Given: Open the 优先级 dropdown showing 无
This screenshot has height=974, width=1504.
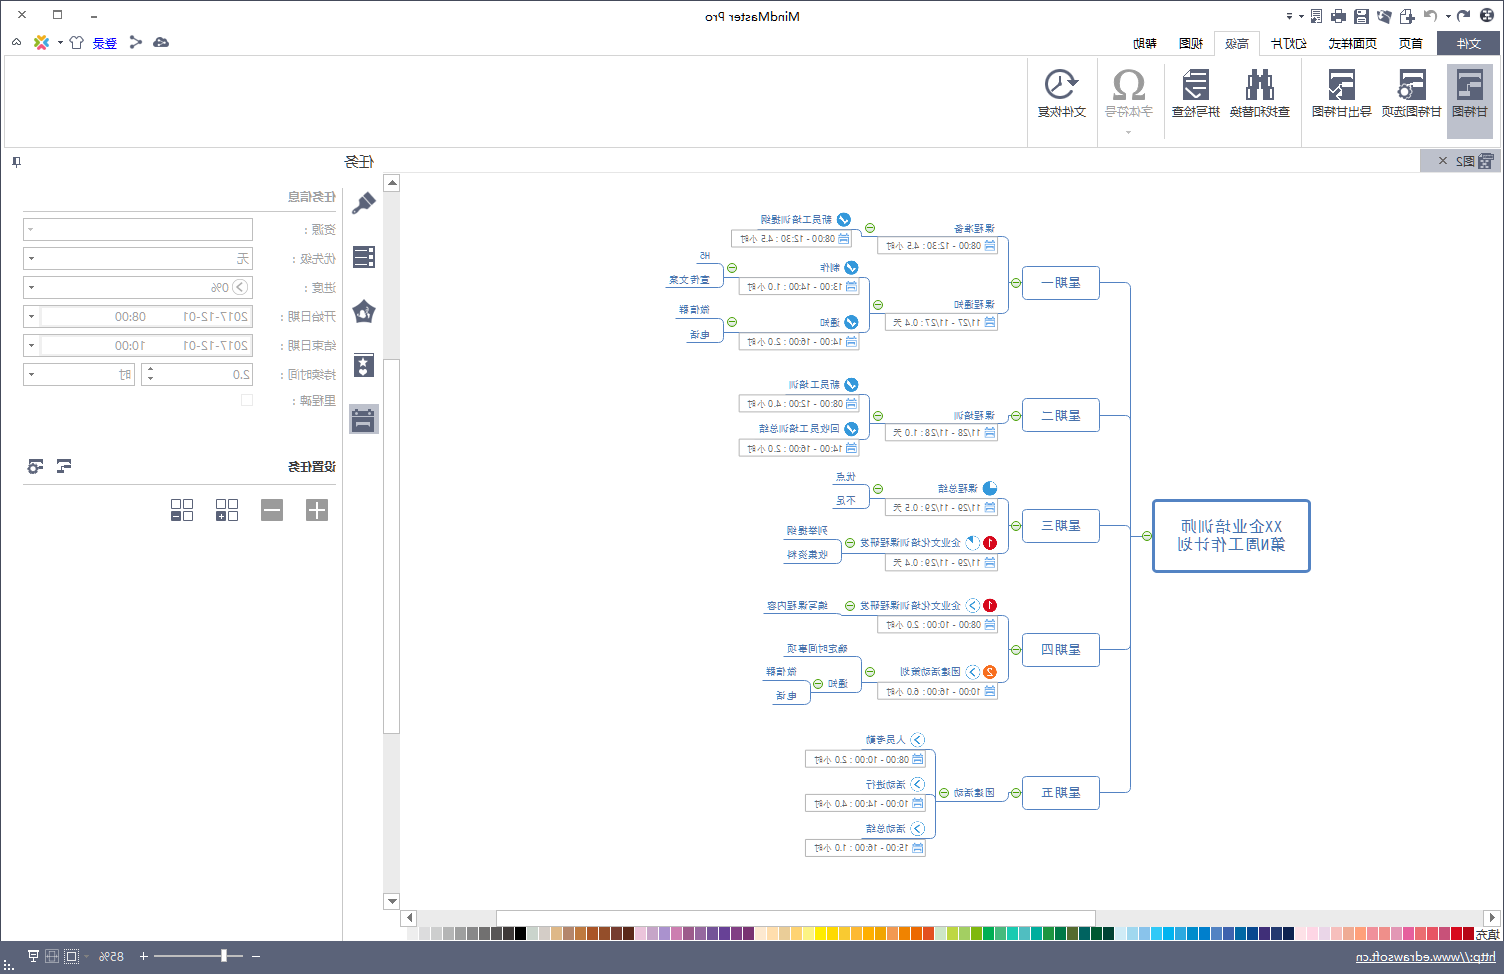Looking at the screenshot, I should point(138,258).
